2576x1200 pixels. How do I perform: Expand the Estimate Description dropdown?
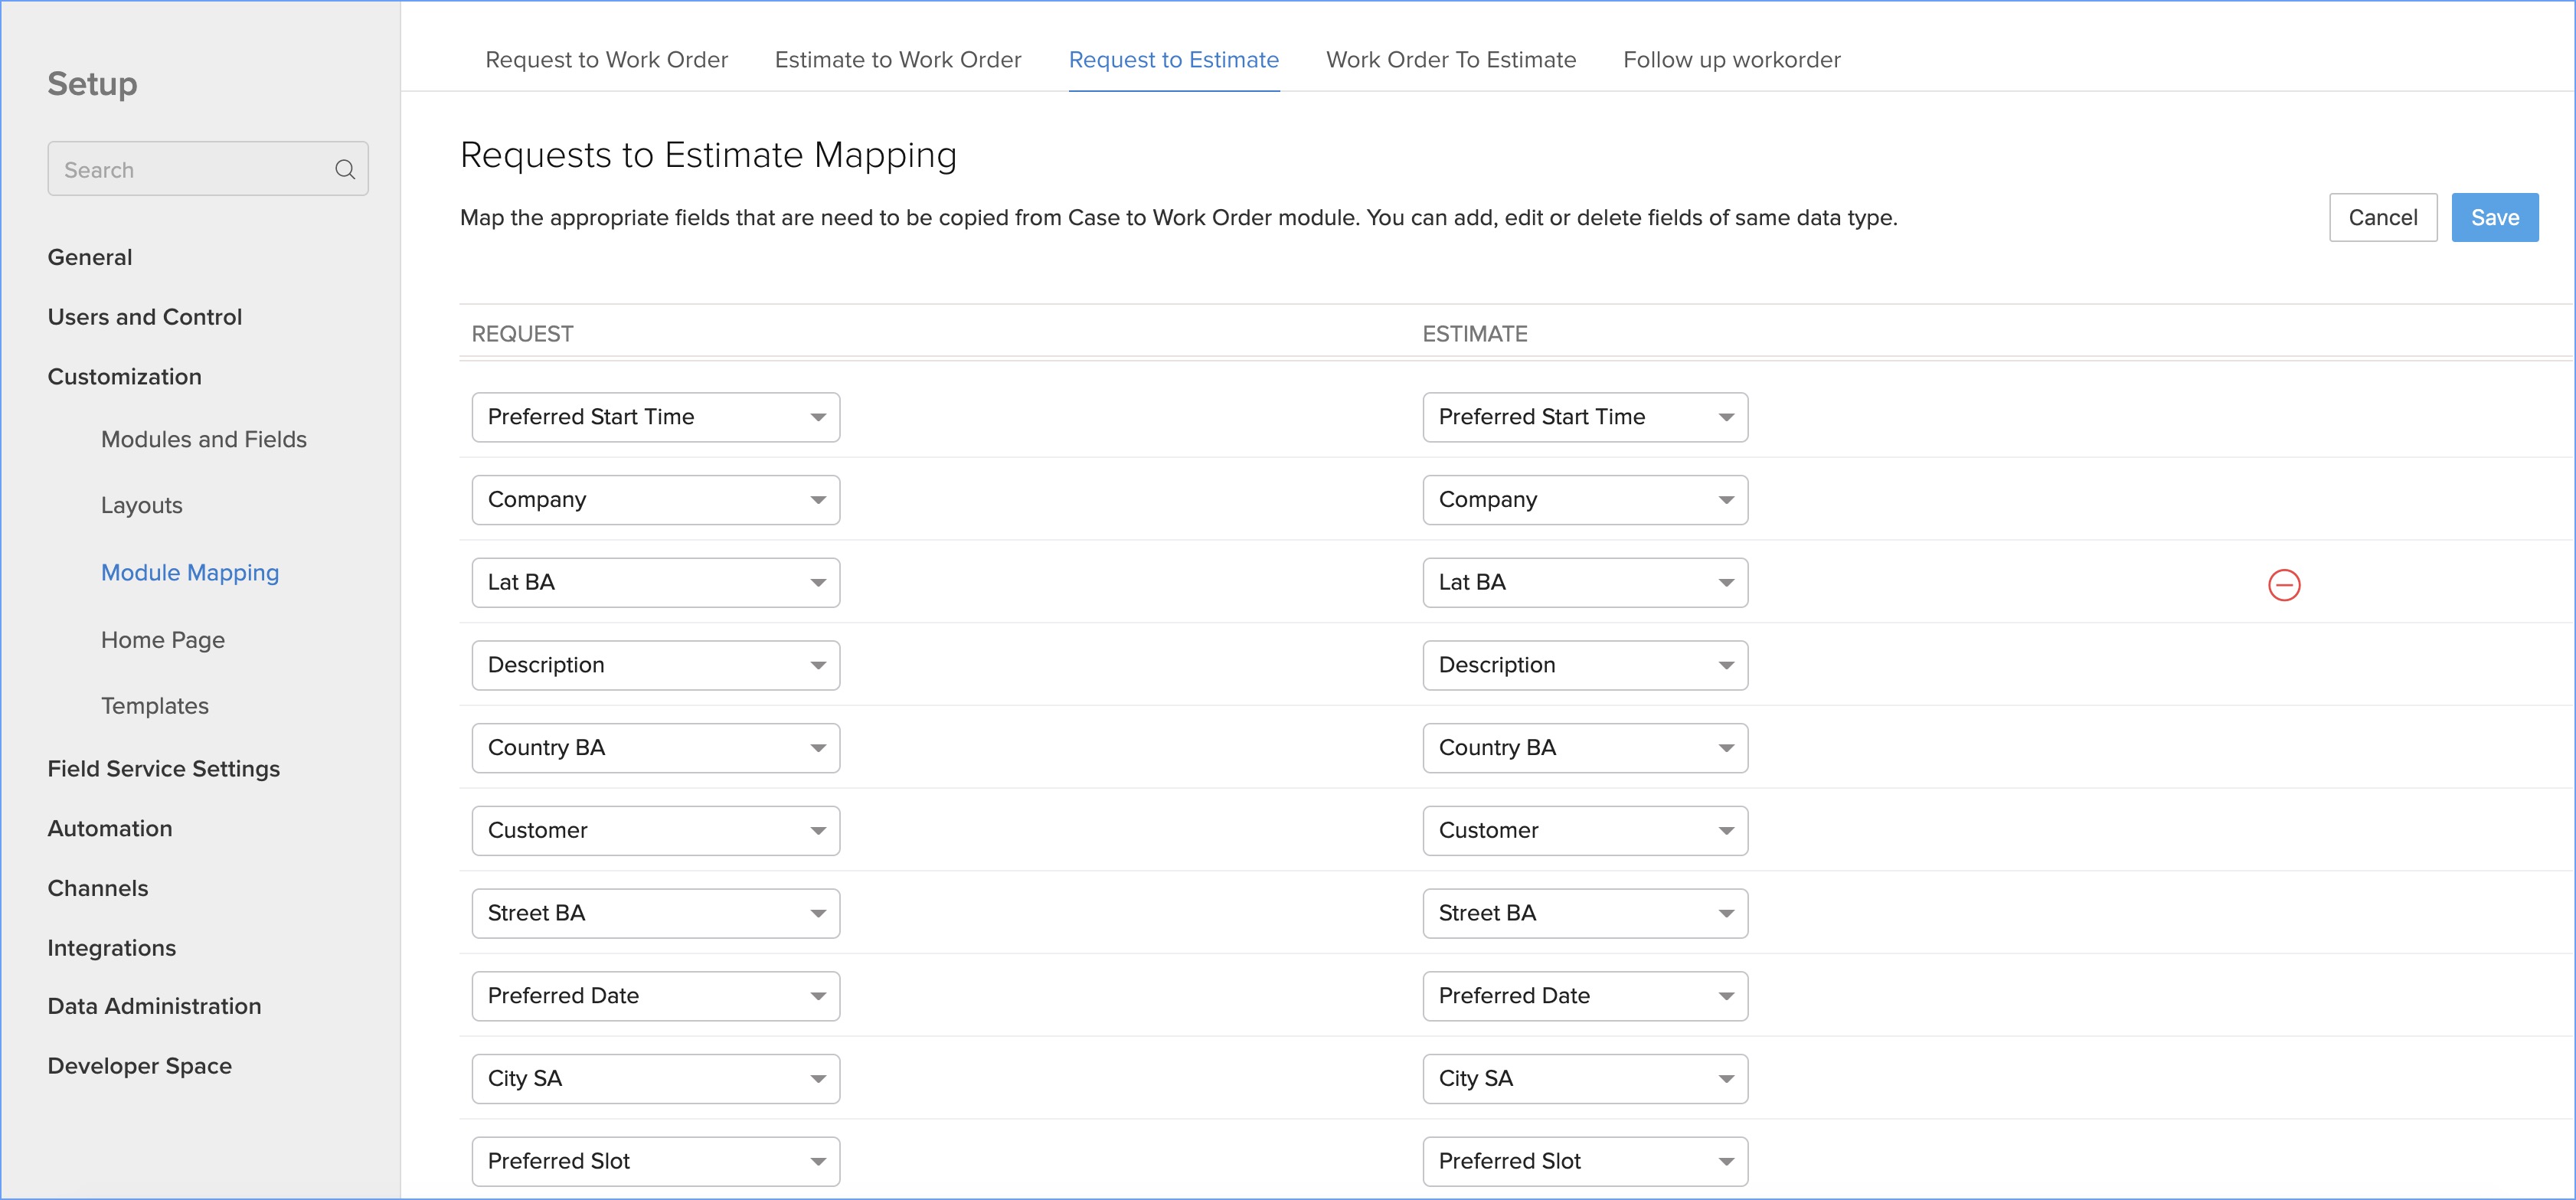tap(1584, 665)
